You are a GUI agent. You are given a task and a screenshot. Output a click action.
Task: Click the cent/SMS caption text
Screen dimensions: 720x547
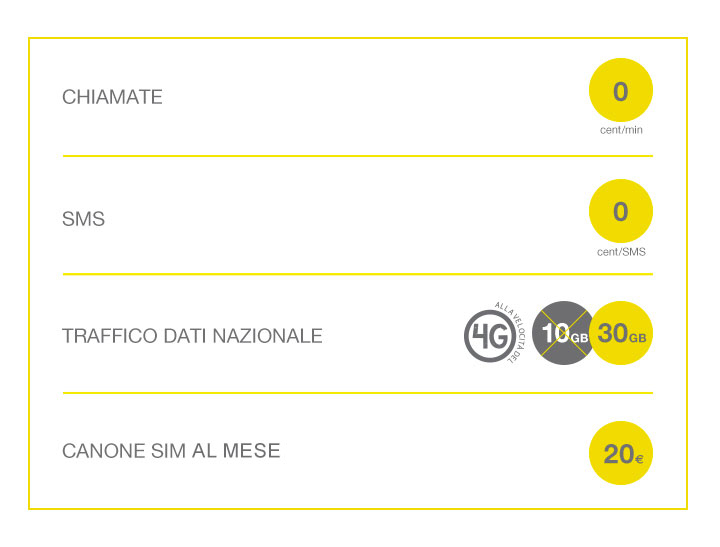[621, 252]
